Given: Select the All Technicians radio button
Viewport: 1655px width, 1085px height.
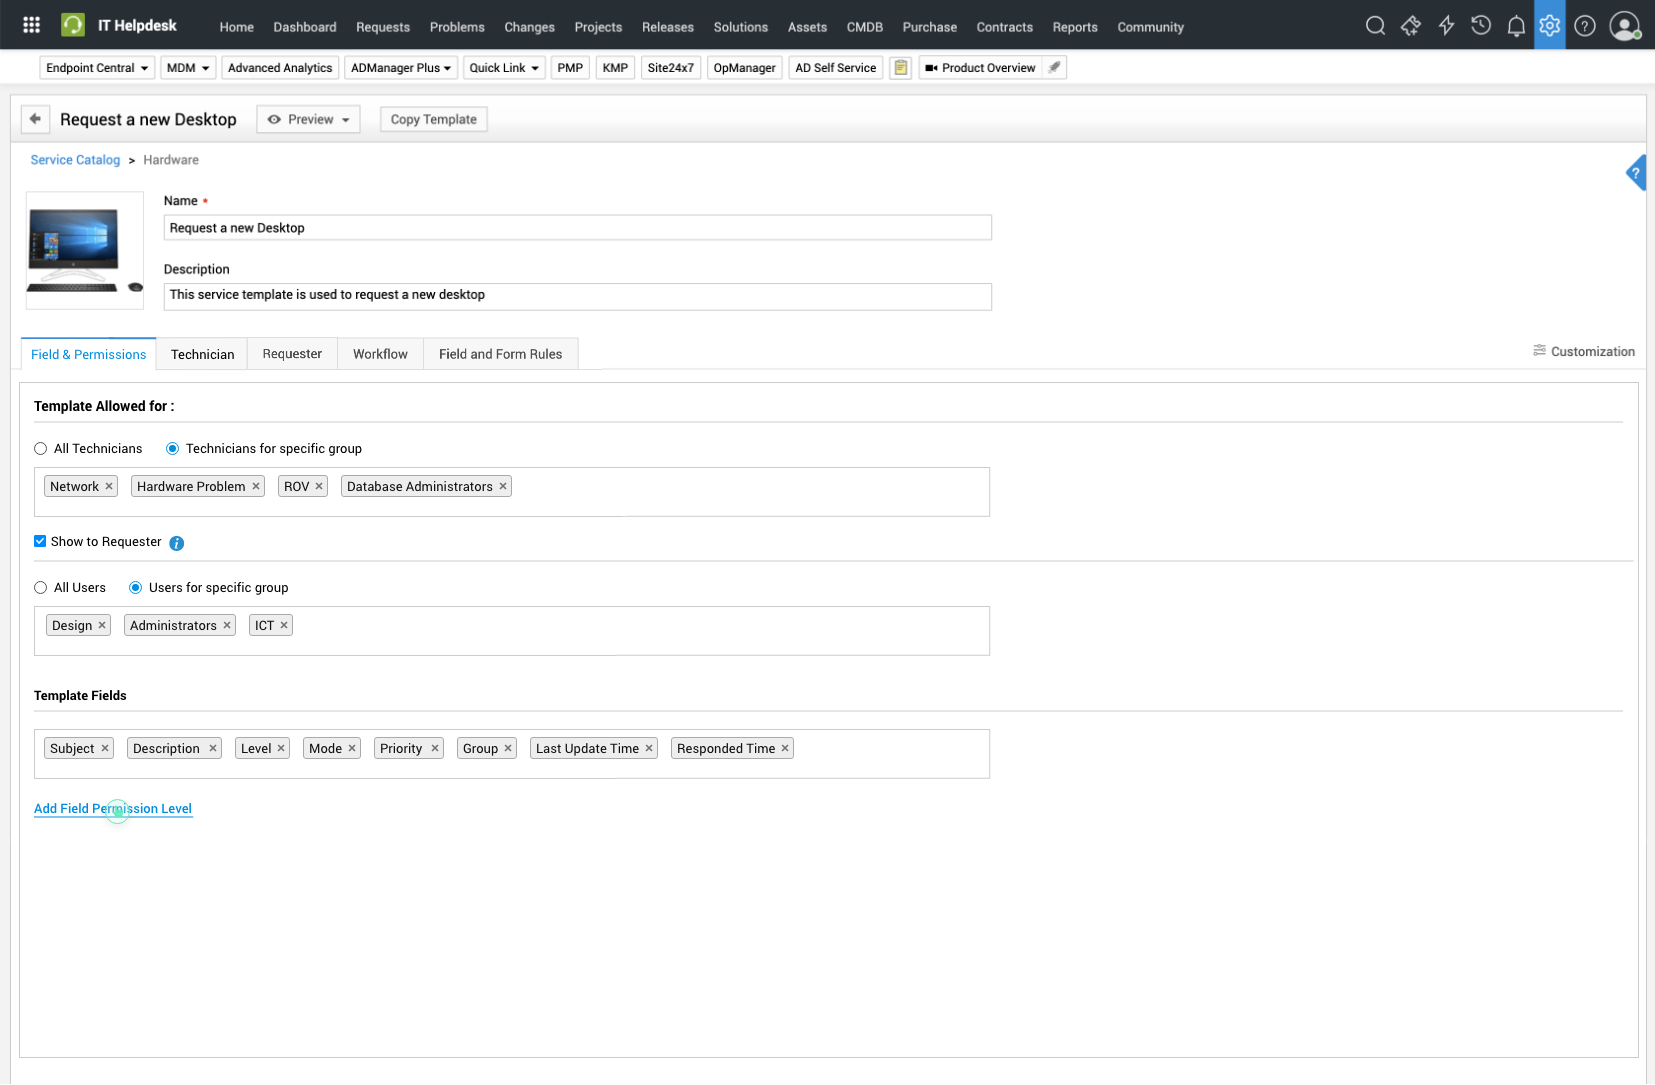Looking at the screenshot, I should pos(41,449).
